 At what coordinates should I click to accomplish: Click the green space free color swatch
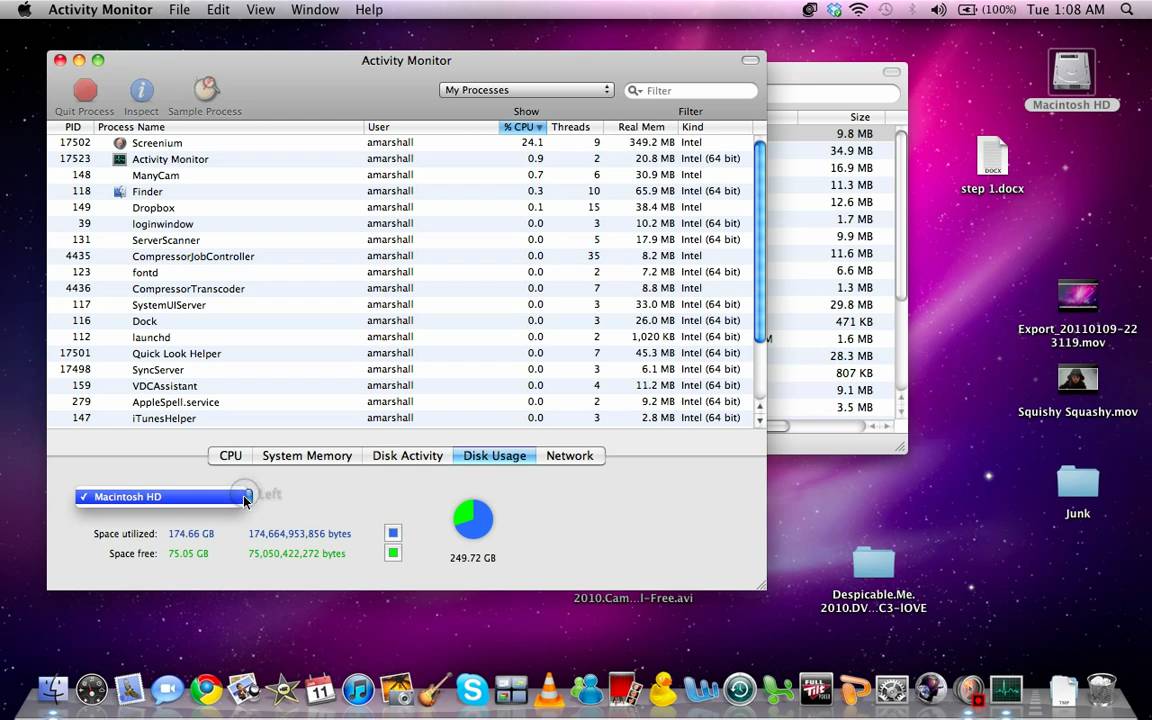pyautogui.click(x=393, y=552)
